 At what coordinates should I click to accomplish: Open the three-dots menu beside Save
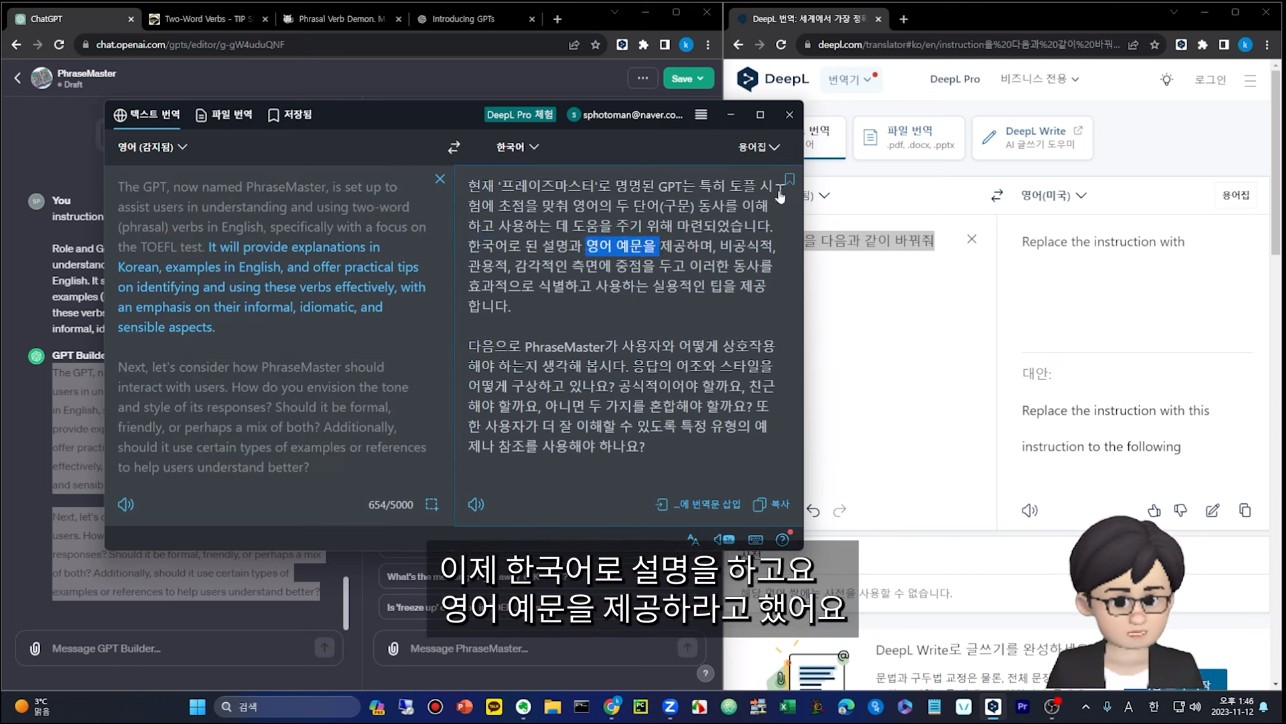tap(642, 78)
